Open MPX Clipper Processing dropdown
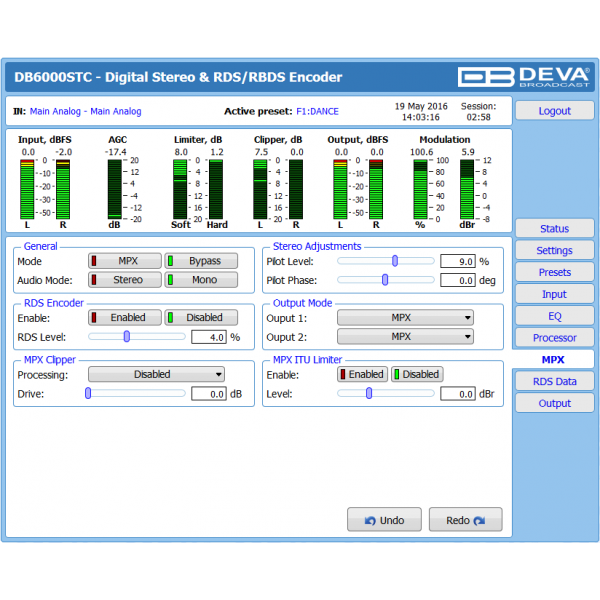Image resolution: width=600 pixels, height=600 pixels. pos(156,374)
